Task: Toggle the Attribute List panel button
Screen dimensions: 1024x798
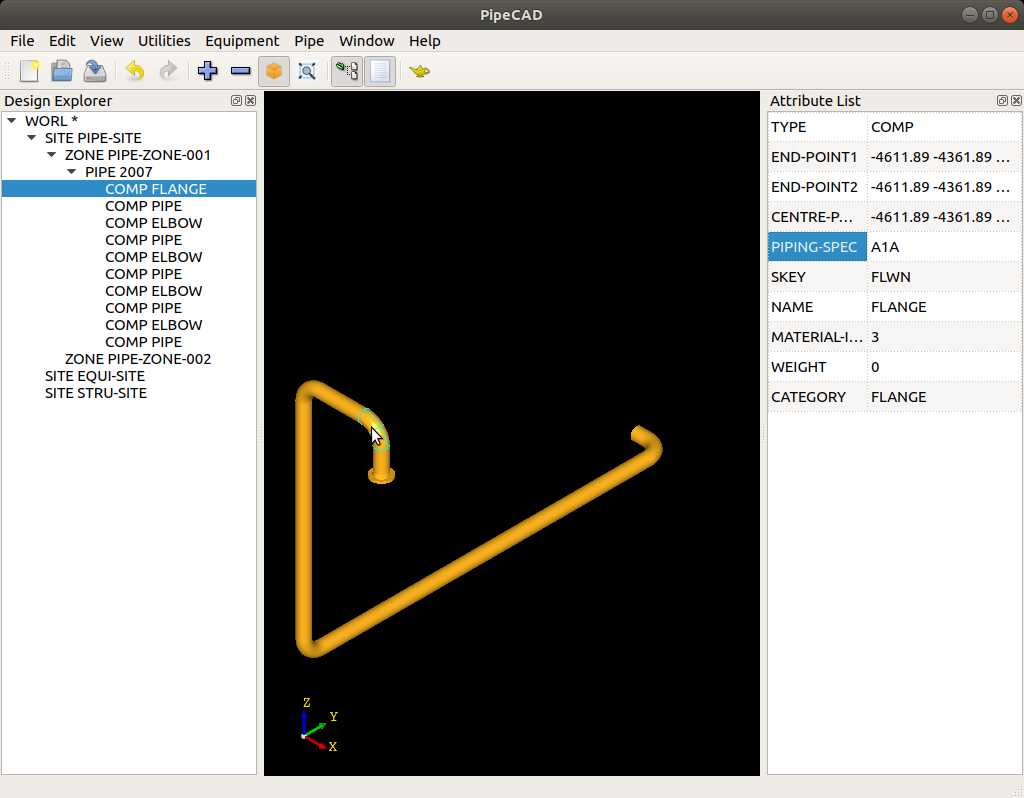Action: pyautogui.click(x=380, y=71)
